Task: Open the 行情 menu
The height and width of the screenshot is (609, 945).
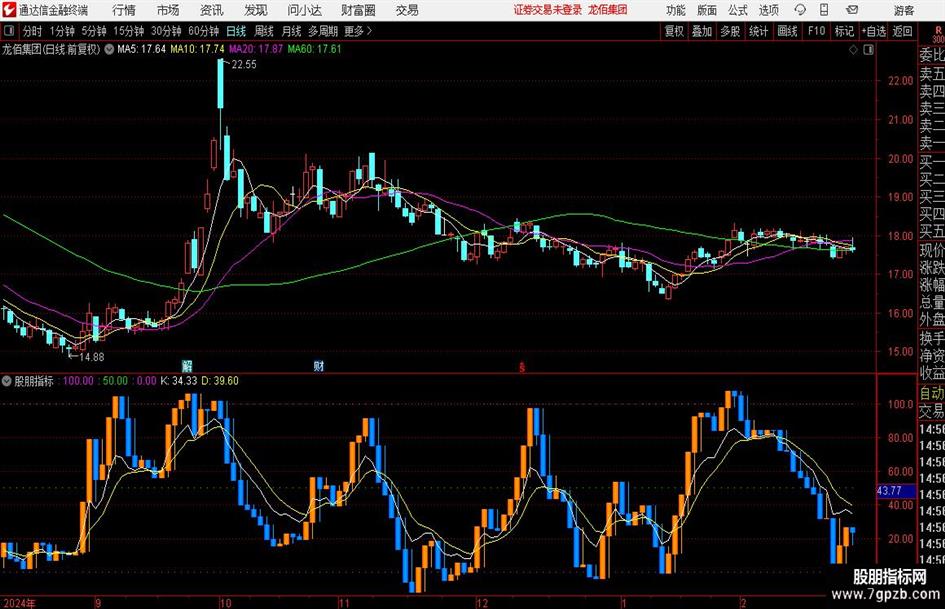Action: [124, 10]
